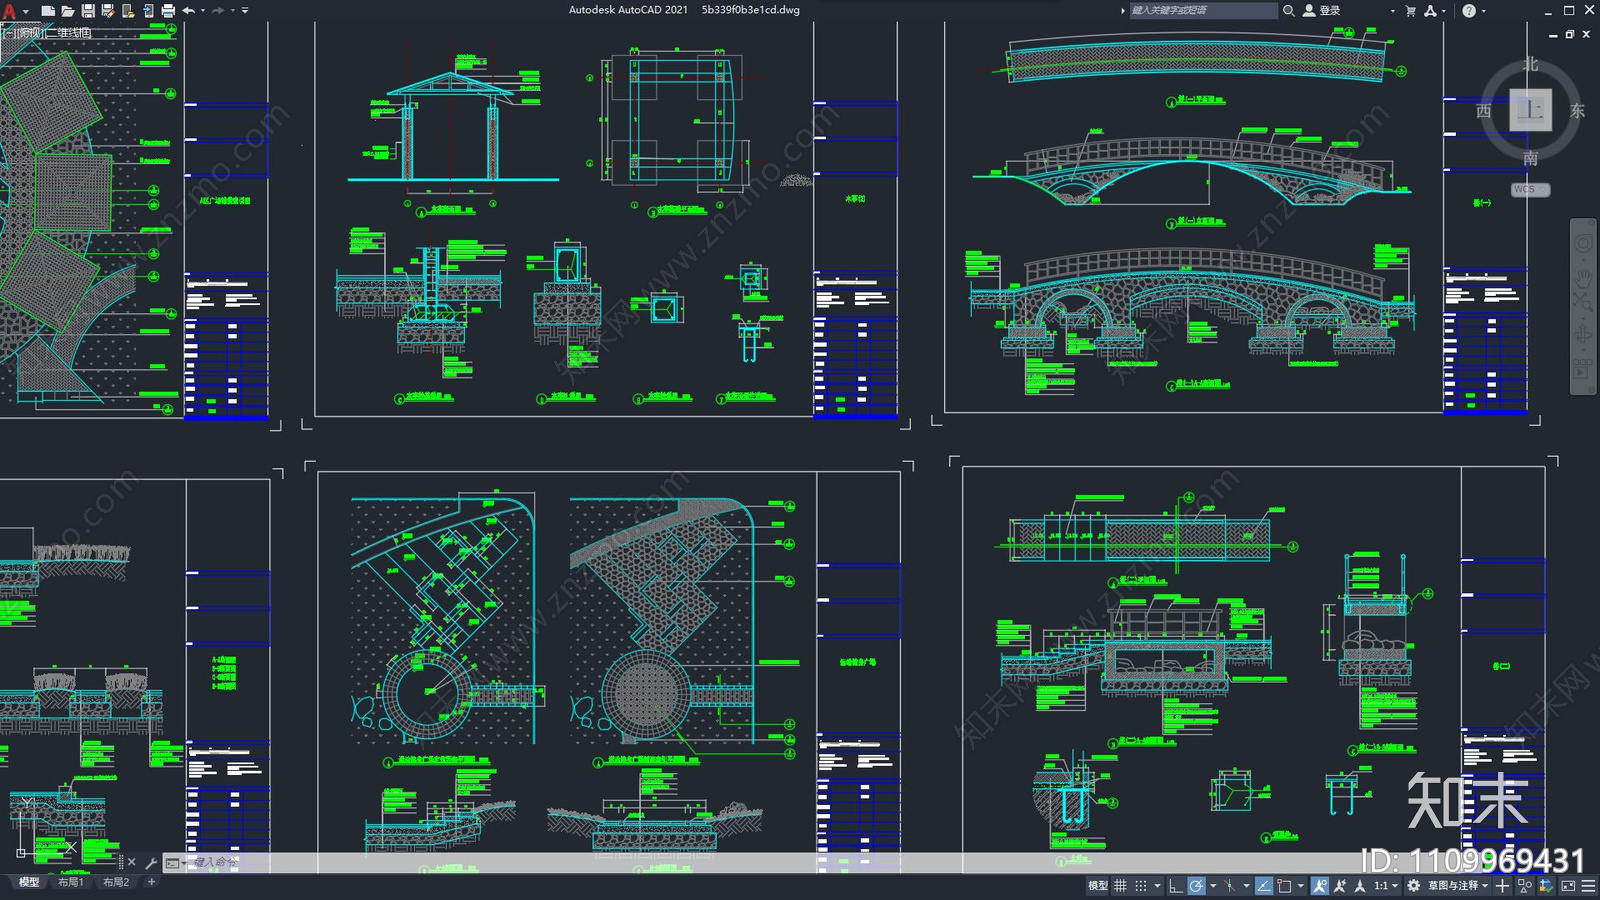
Task: Toggle snap mode dots icon
Action: [x=1141, y=885]
